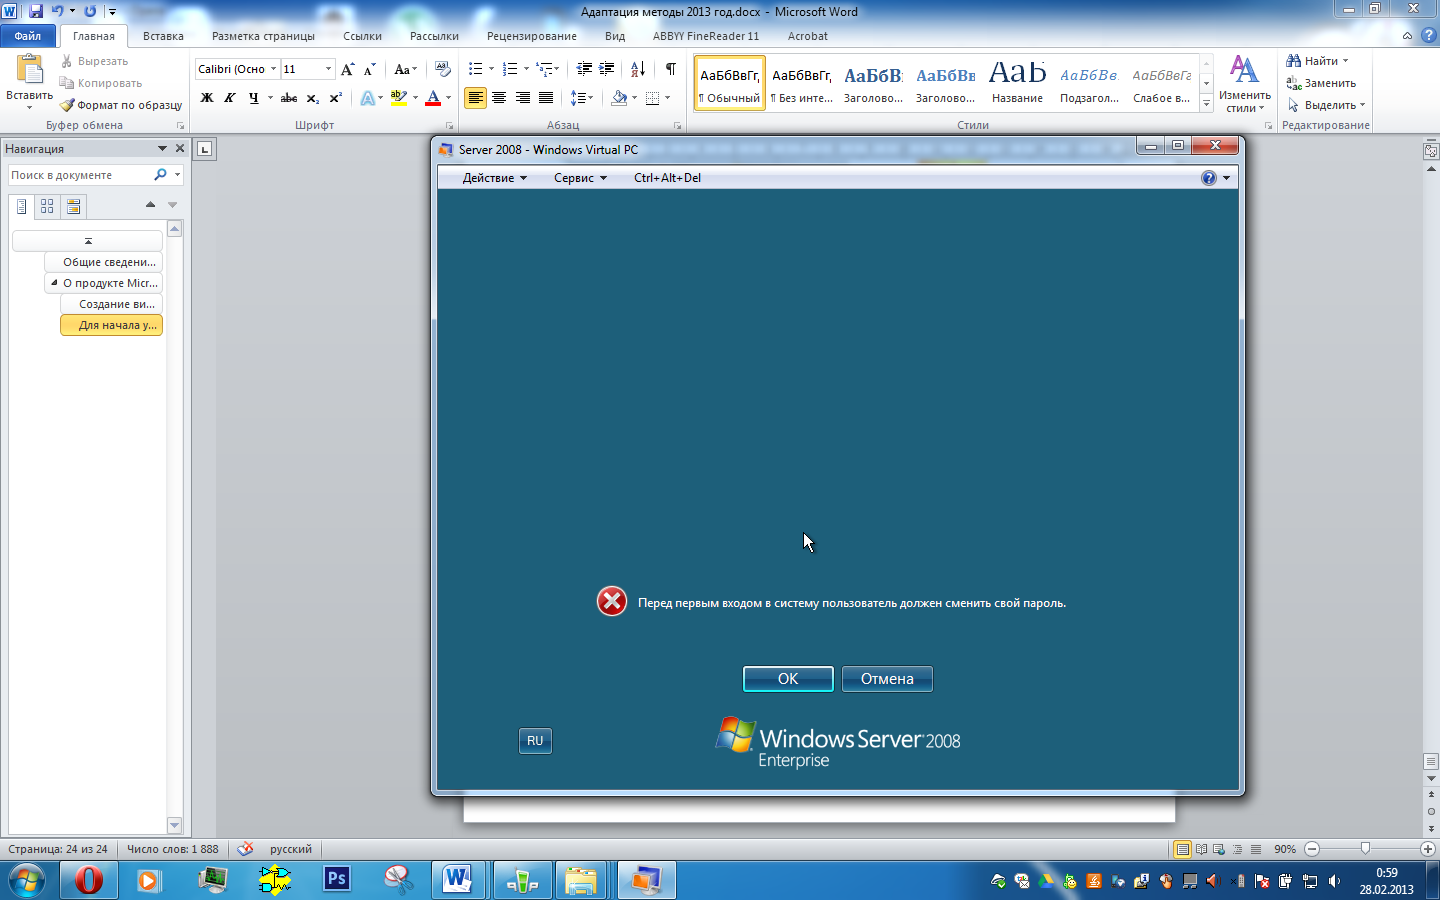This screenshot has width=1440, height=900.
Task: Click the zoom out minus button
Action: pos(1312,849)
